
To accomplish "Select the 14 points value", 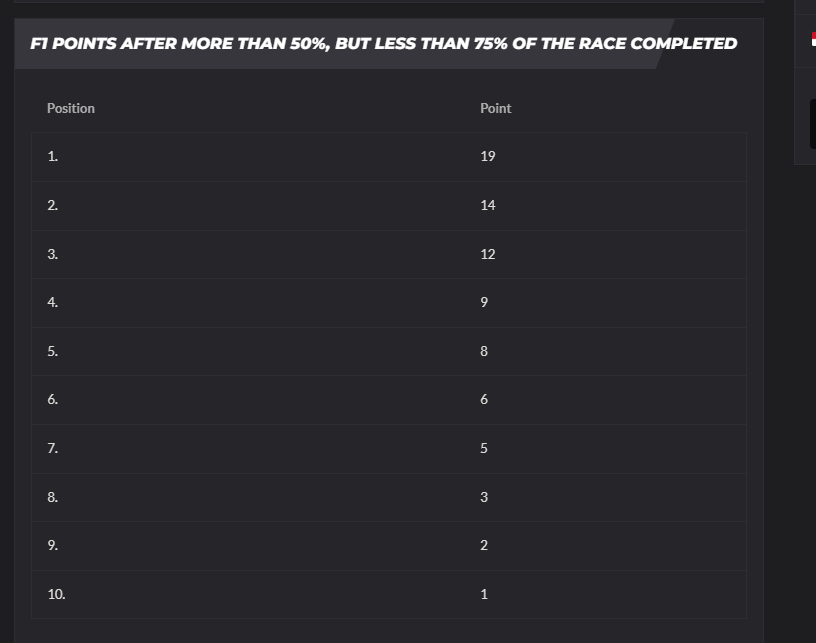I will pyautogui.click(x=488, y=205).
